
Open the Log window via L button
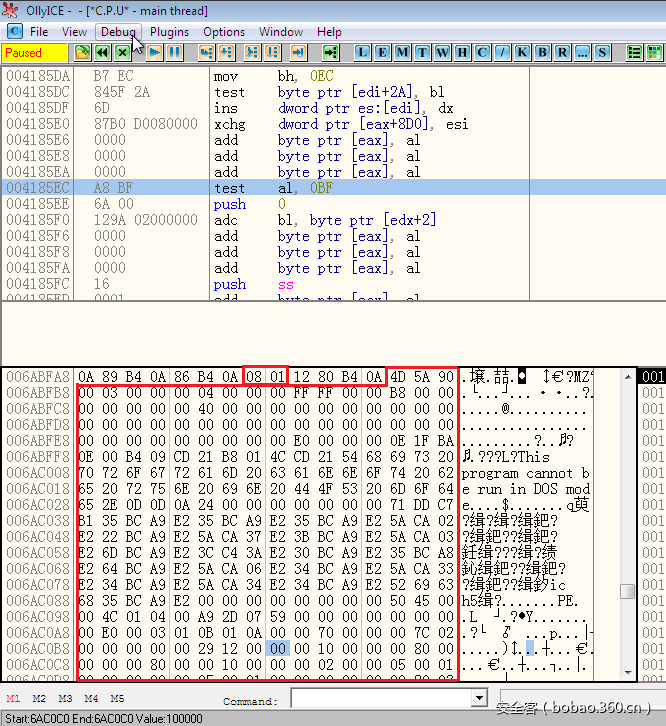pyautogui.click(x=362, y=52)
